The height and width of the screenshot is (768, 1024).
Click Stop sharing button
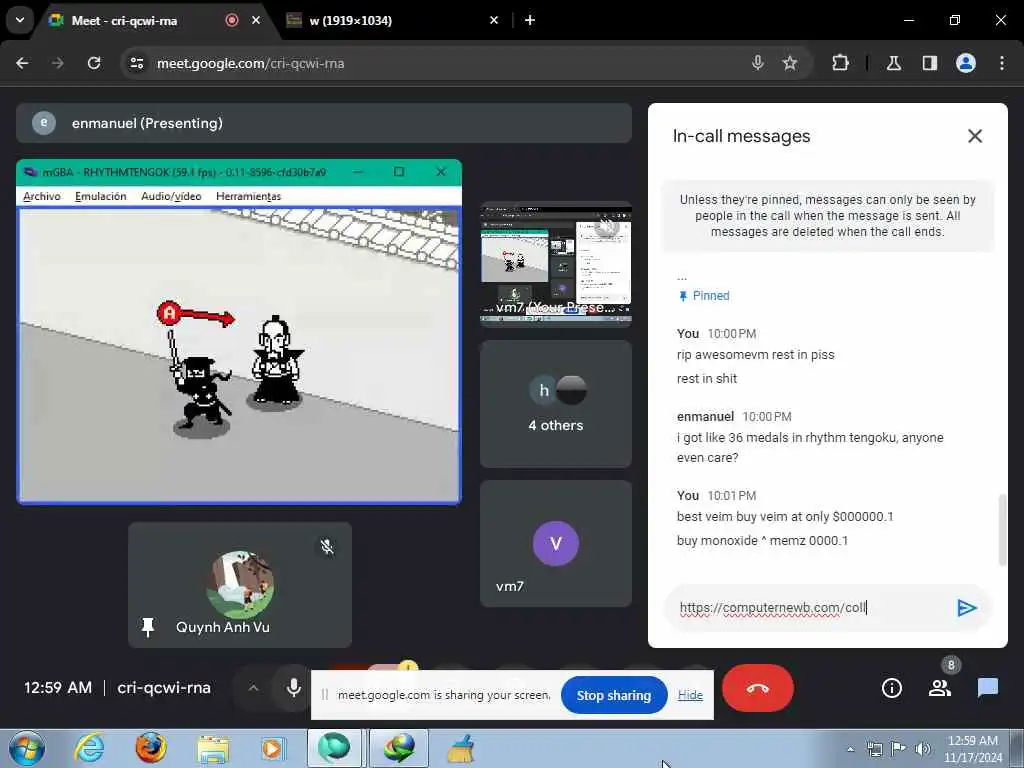(x=613, y=695)
